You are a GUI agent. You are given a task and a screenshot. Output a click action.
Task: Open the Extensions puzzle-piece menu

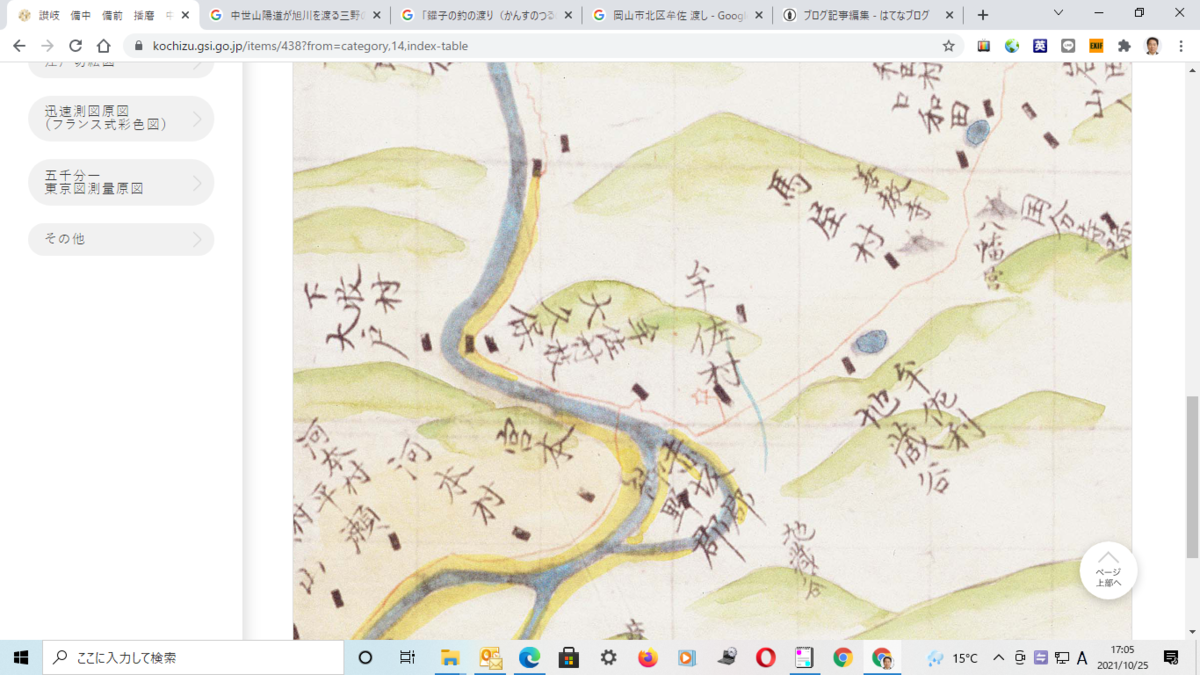tap(1124, 46)
